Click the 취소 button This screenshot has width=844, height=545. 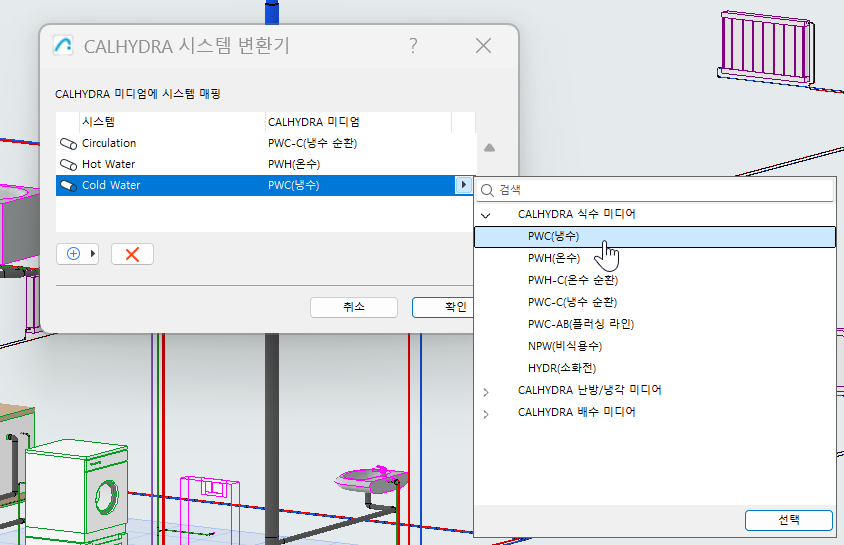tap(354, 307)
